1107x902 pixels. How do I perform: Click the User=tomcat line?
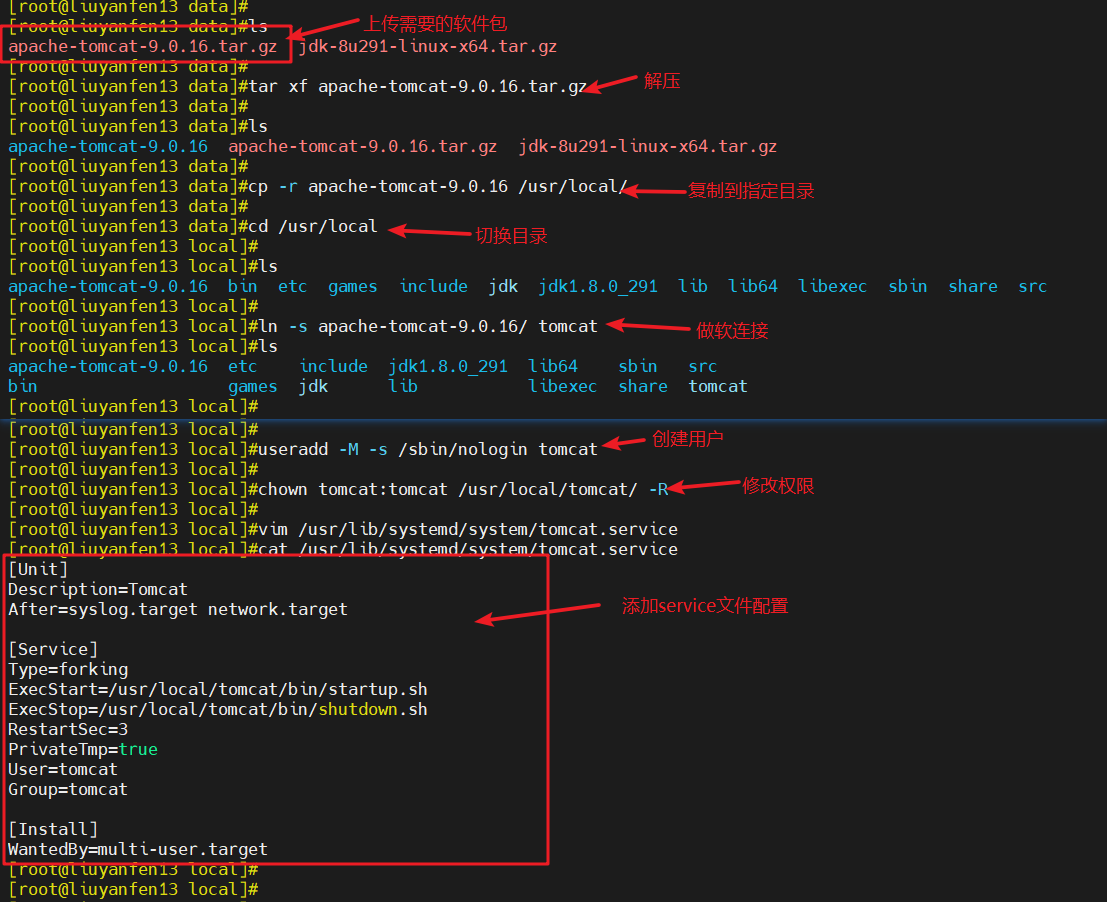(x=63, y=769)
